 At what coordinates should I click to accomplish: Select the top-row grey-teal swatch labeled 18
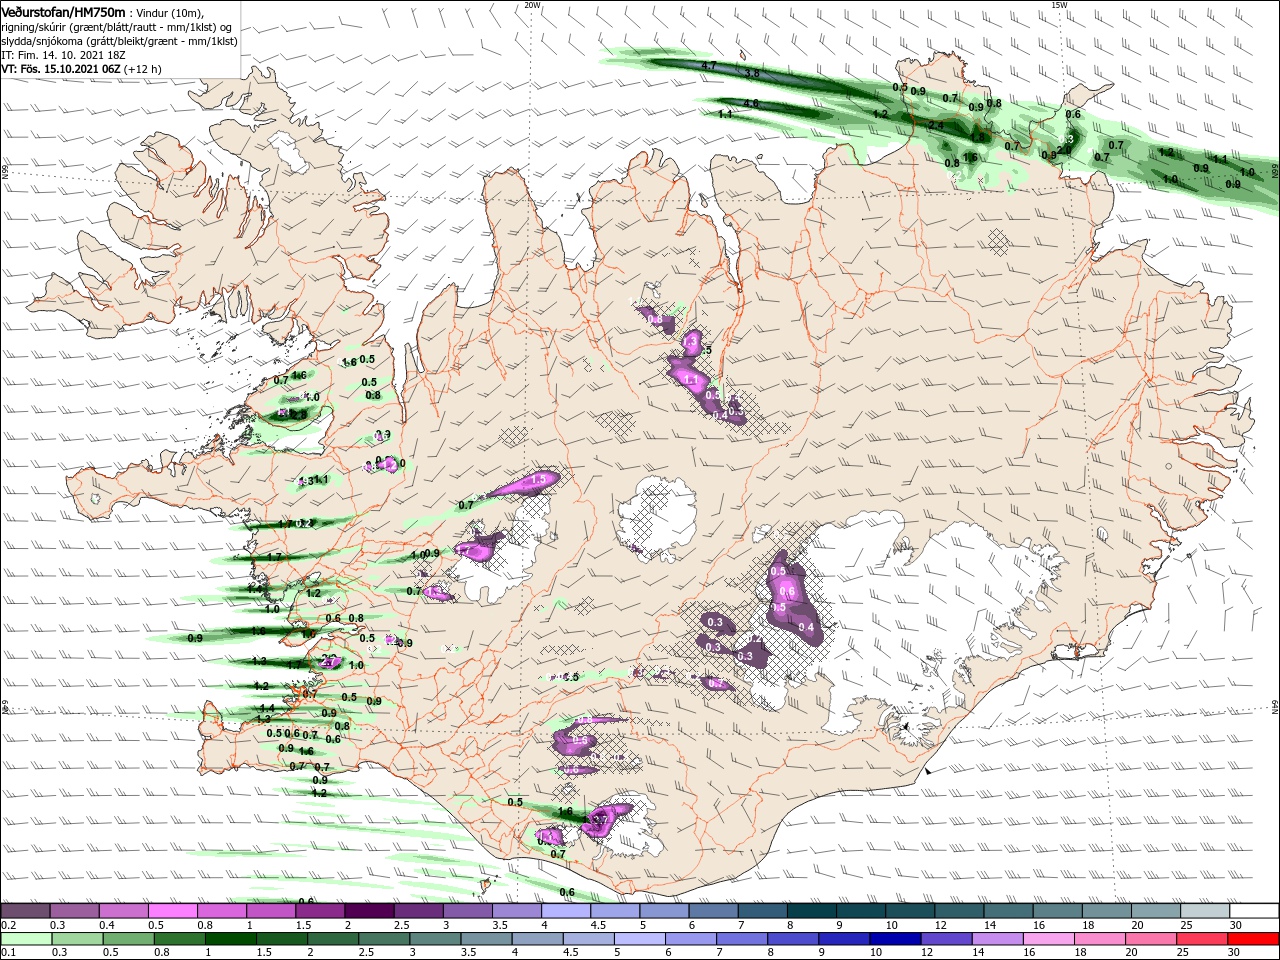point(1106,910)
